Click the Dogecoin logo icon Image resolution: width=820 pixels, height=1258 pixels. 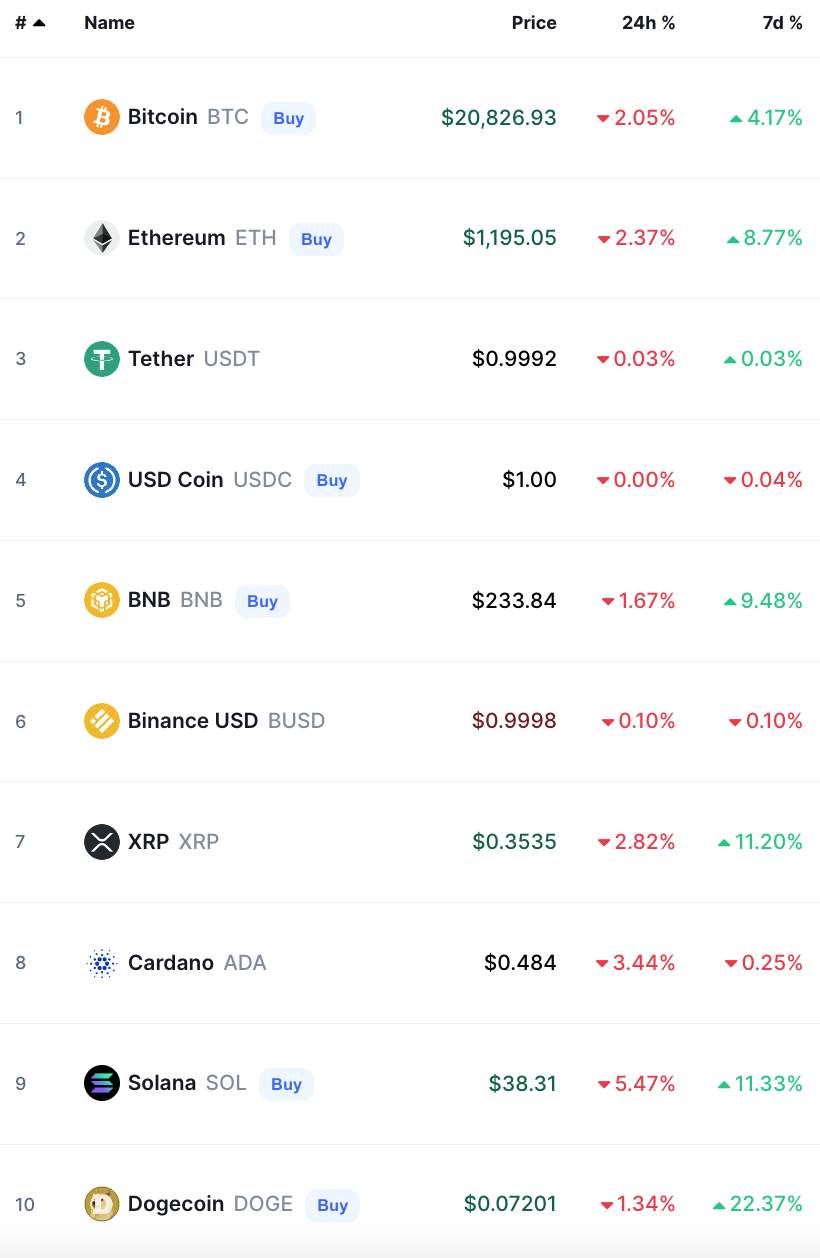click(101, 1204)
